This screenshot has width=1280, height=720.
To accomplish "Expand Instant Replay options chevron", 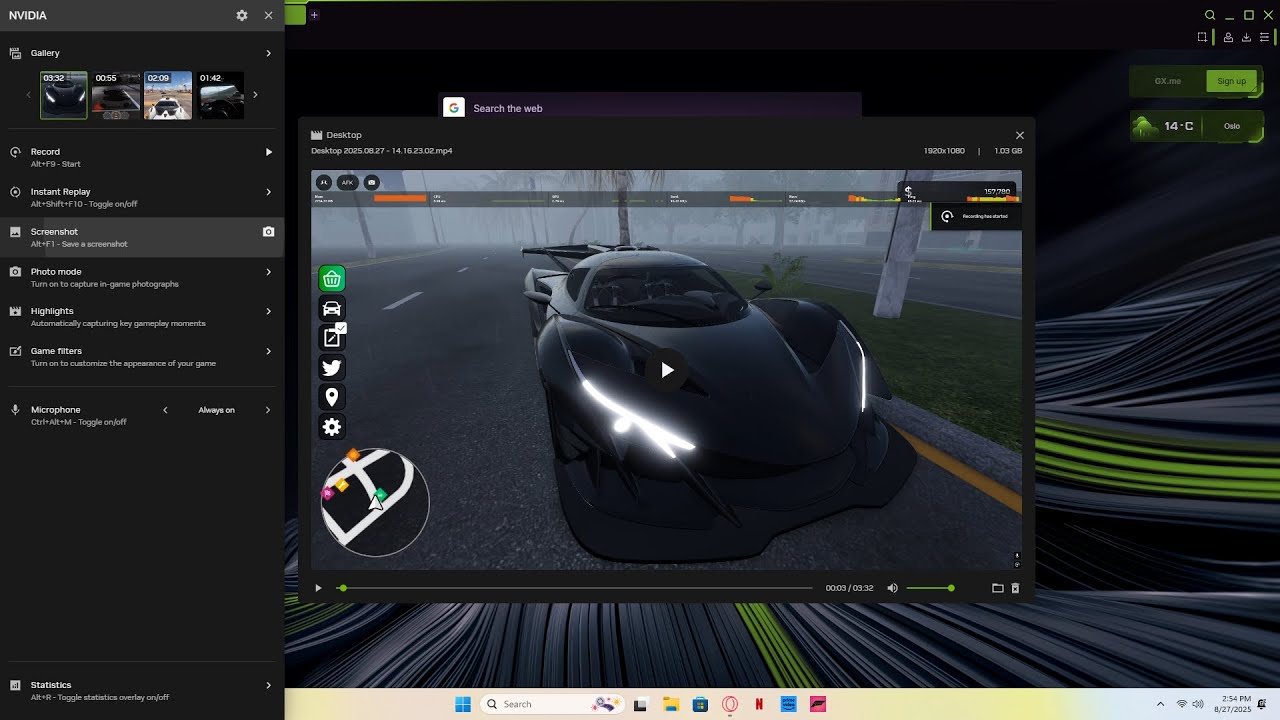I will tap(268, 192).
